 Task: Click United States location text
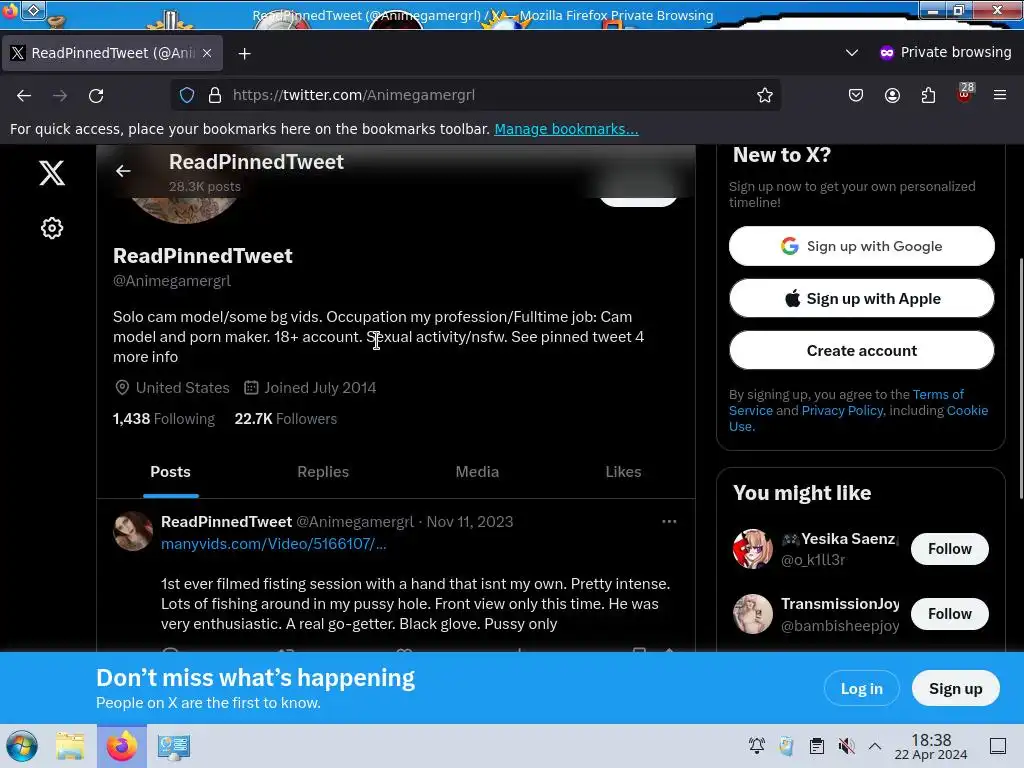pos(182,388)
